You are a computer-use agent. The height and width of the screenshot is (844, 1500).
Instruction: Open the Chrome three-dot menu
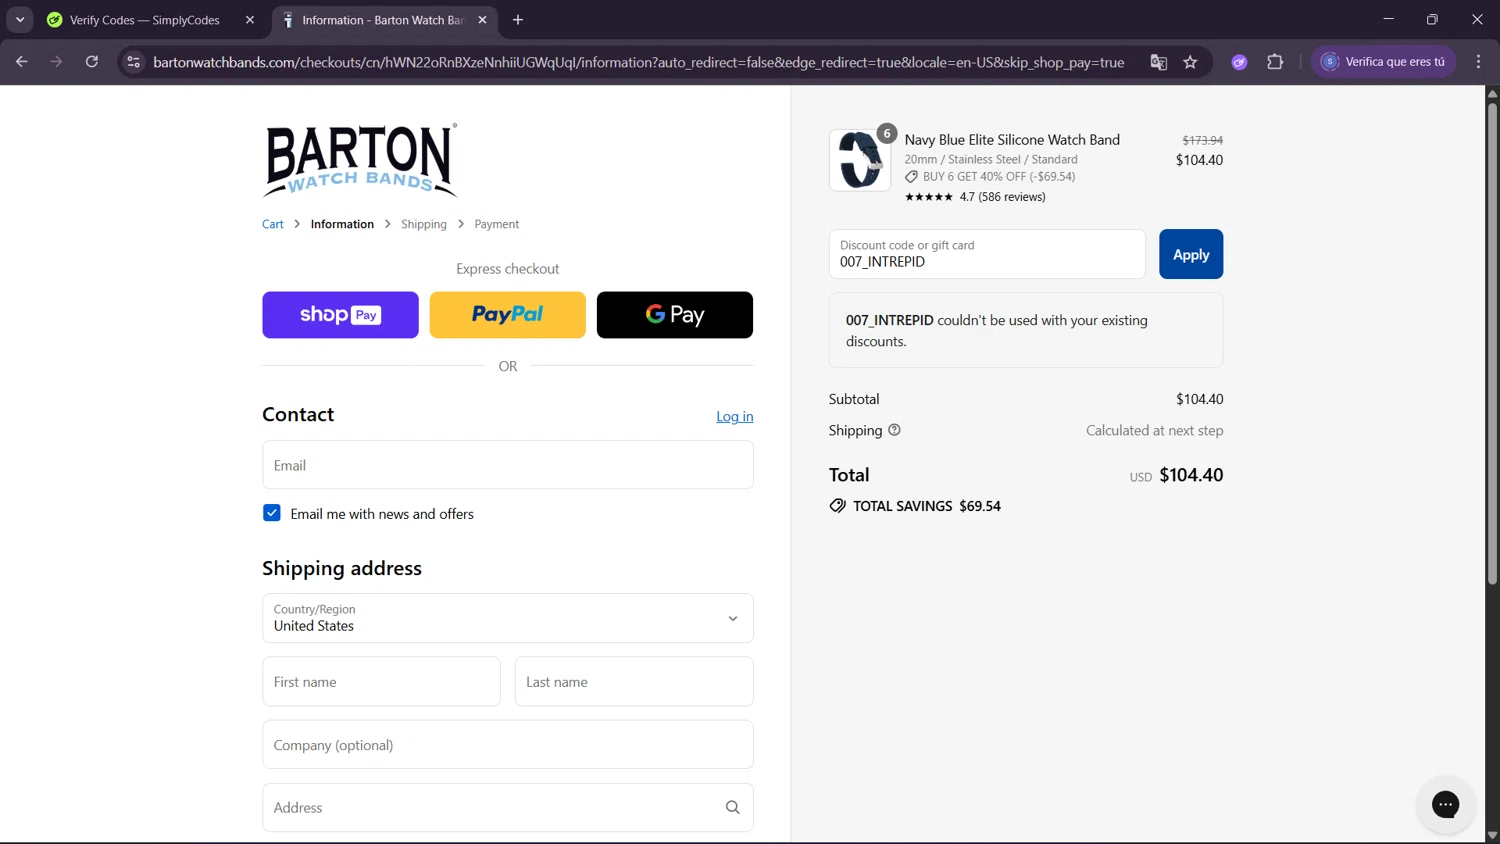tap(1478, 62)
